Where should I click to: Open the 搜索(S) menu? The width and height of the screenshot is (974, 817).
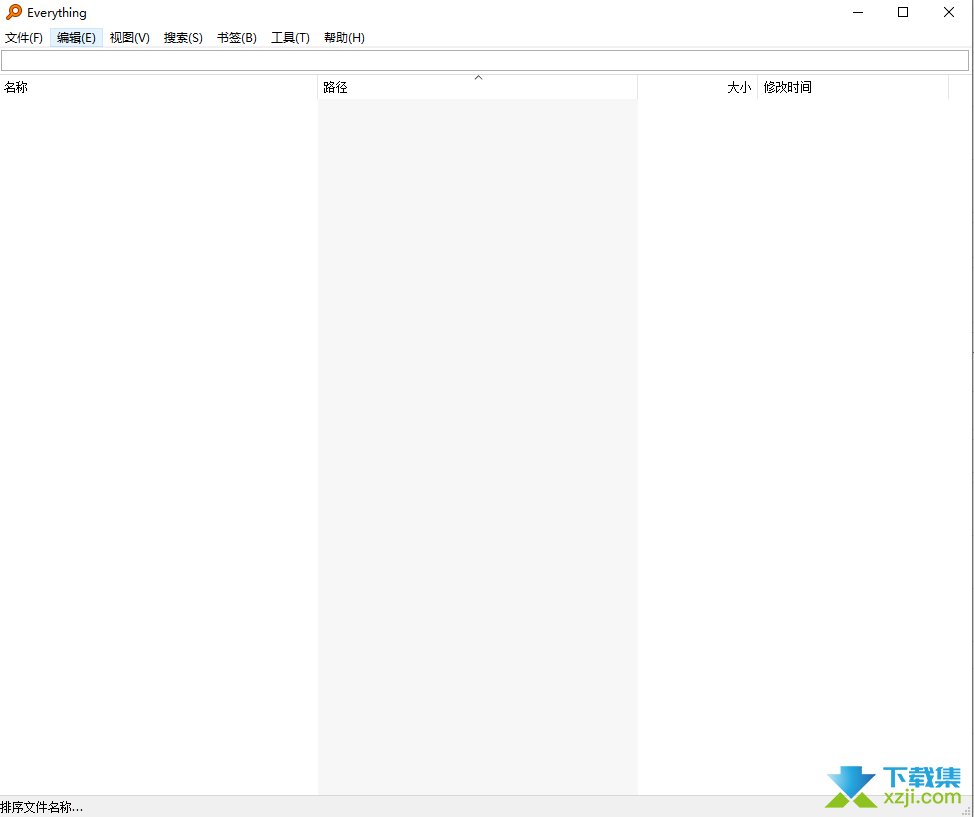pos(183,38)
